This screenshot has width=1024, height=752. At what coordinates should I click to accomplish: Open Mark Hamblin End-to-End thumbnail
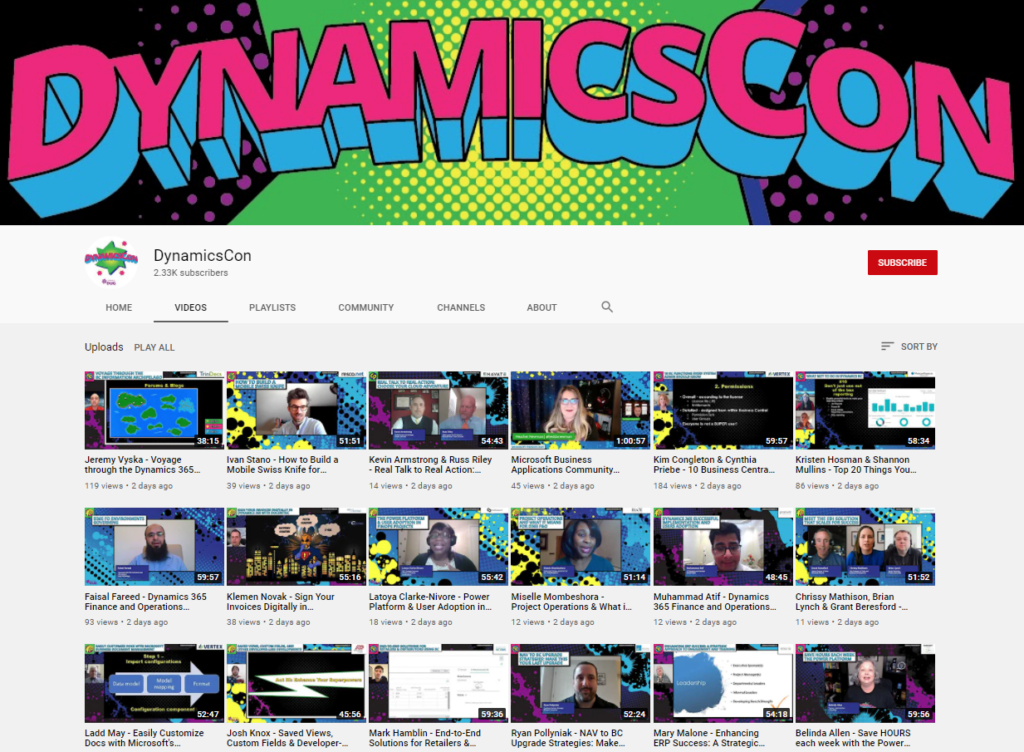point(438,683)
